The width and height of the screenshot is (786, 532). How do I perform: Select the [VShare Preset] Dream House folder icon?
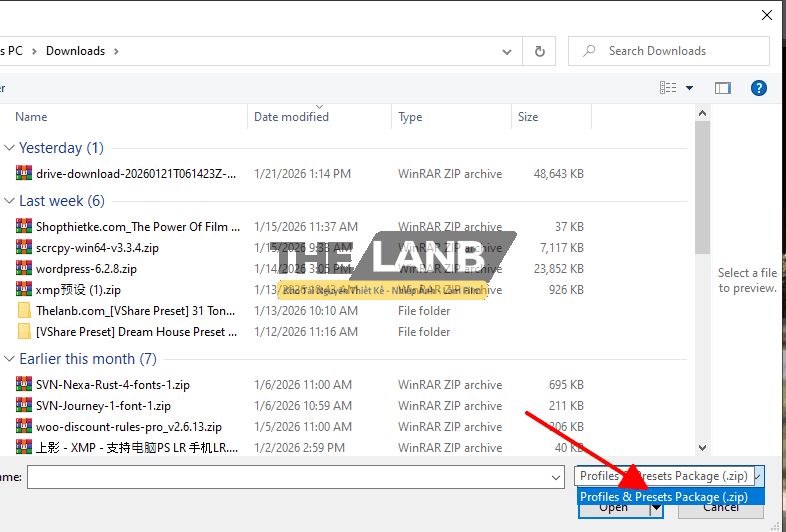(x=24, y=332)
